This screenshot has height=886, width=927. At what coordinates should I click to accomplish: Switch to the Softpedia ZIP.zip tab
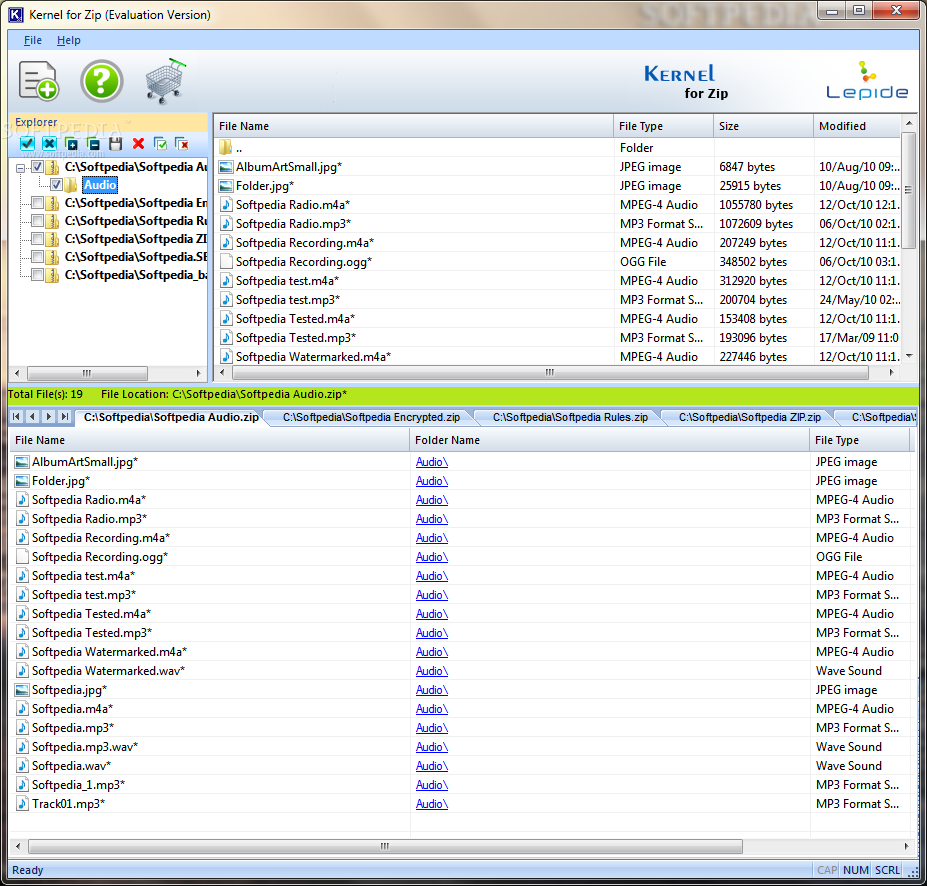tap(749, 417)
